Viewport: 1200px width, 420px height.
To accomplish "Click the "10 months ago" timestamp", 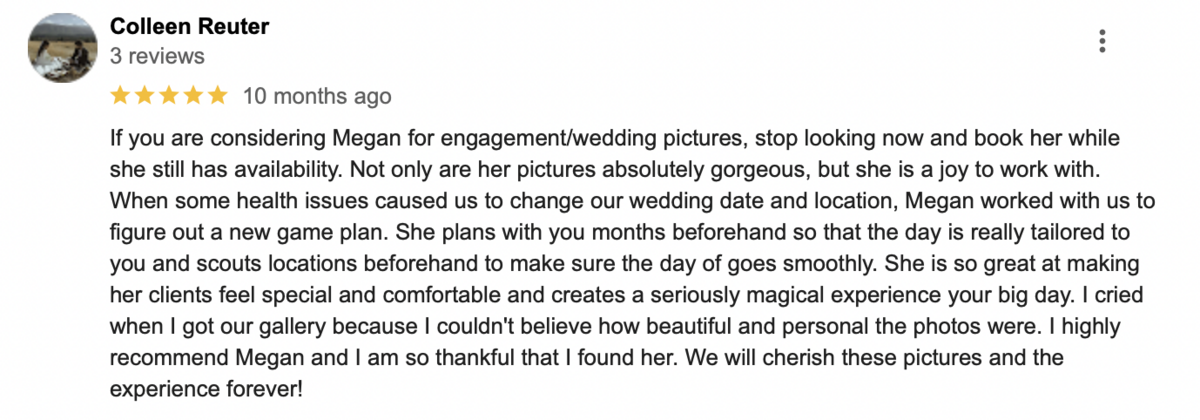I will pyautogui.click(x=317, y=97).
